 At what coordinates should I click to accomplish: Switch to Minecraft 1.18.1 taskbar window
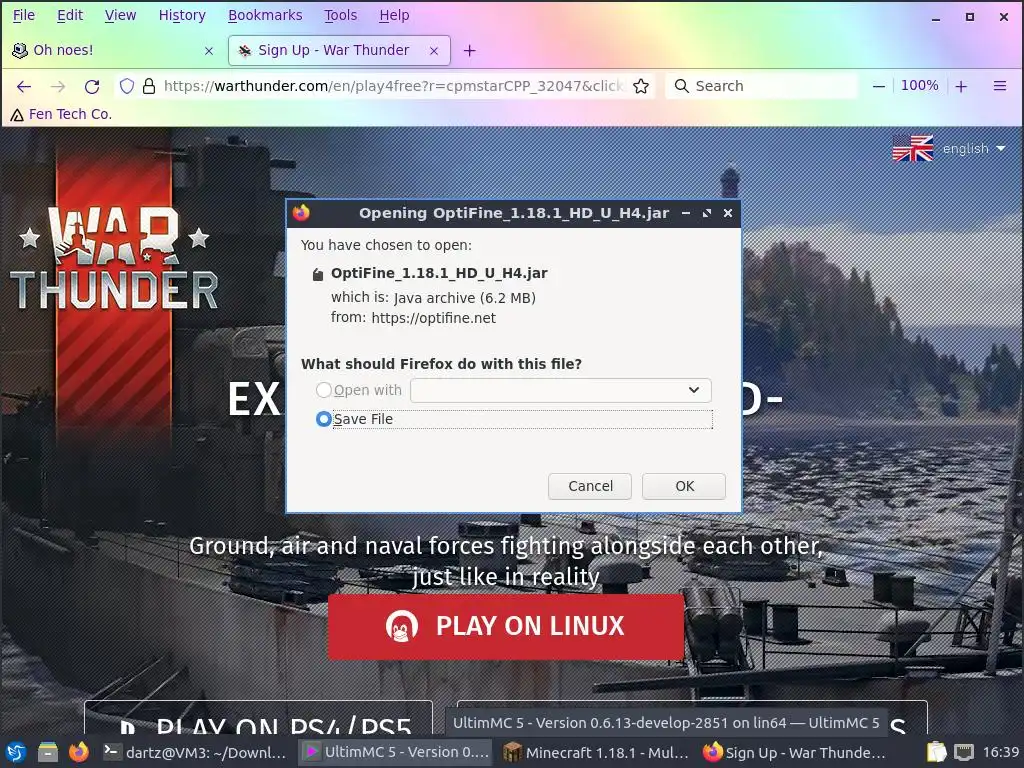pyautogui.click(x=596, y=752)
